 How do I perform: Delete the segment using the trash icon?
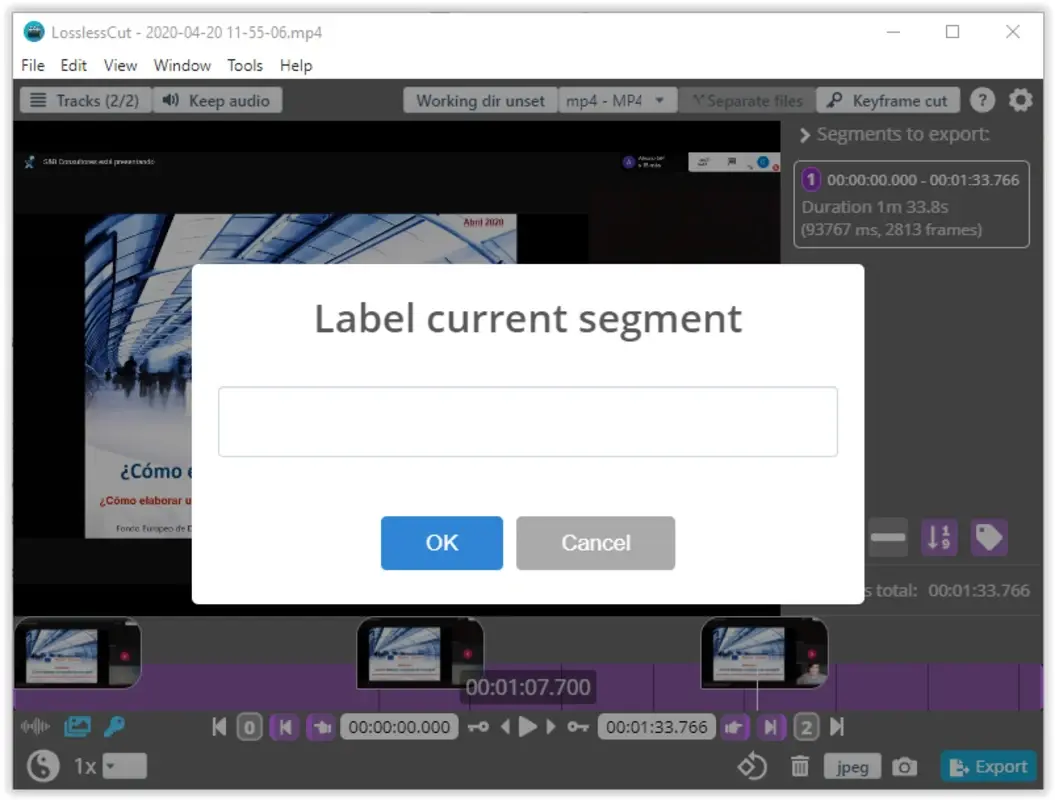(800, 766)
